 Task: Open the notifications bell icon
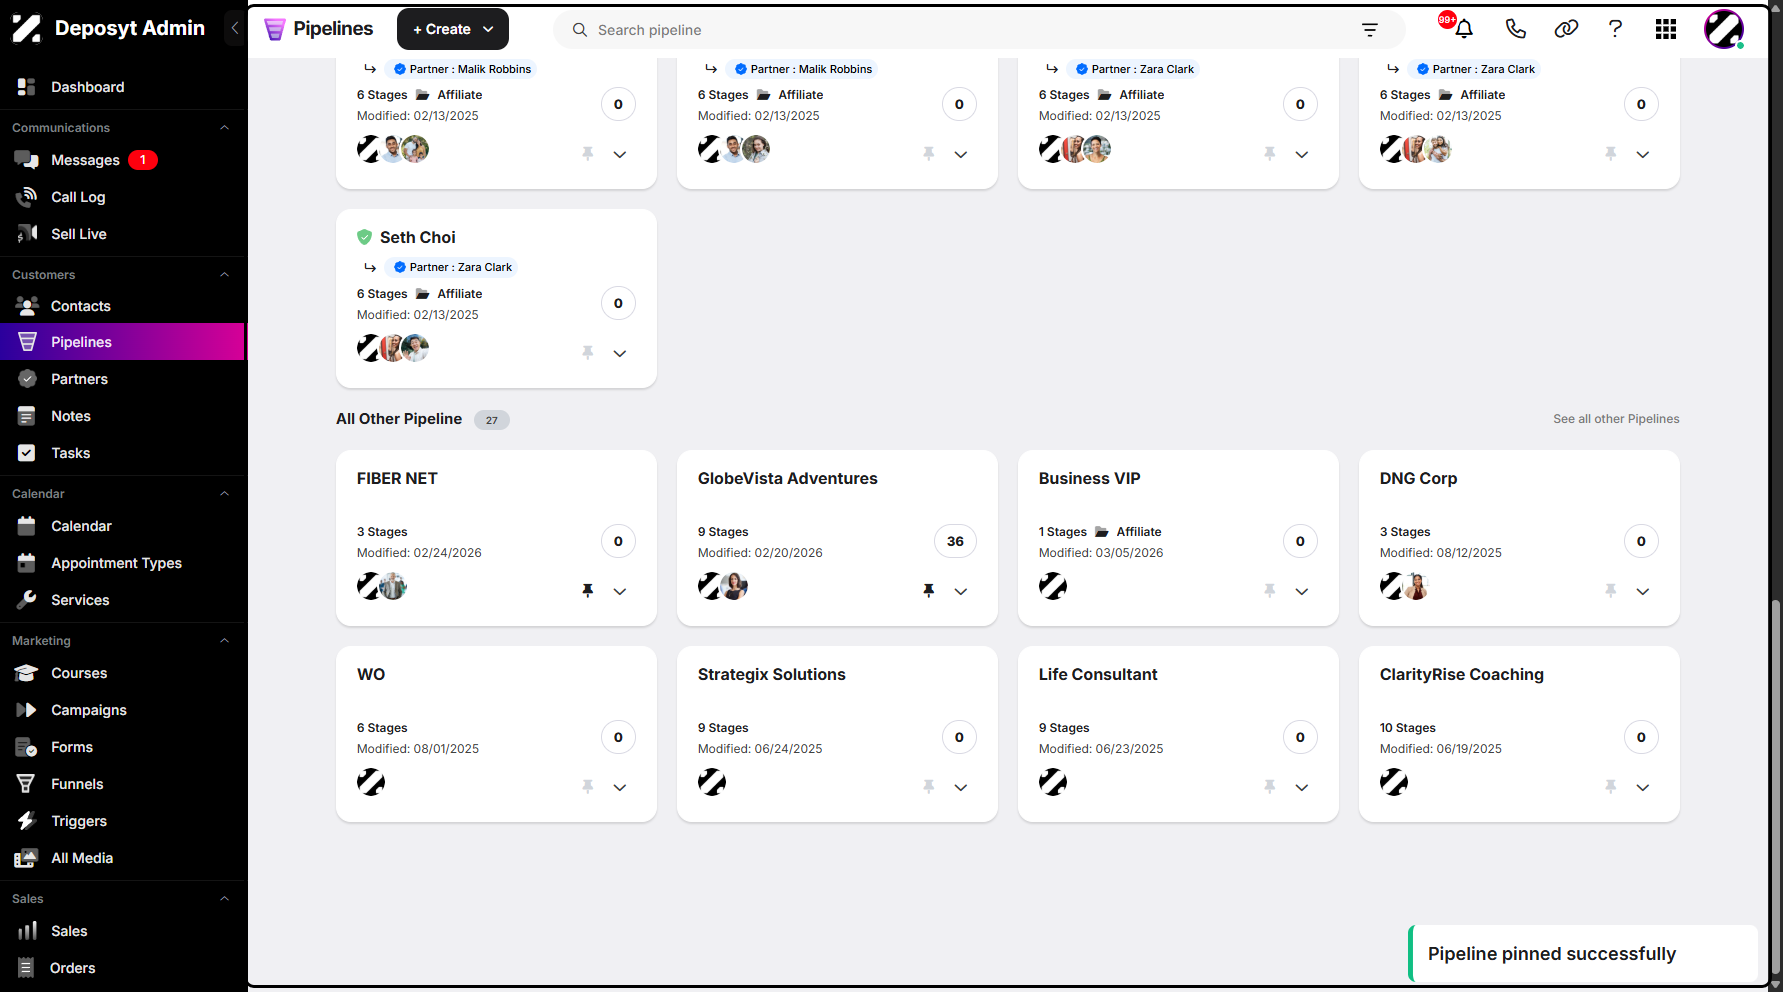tap(1463, 29)
